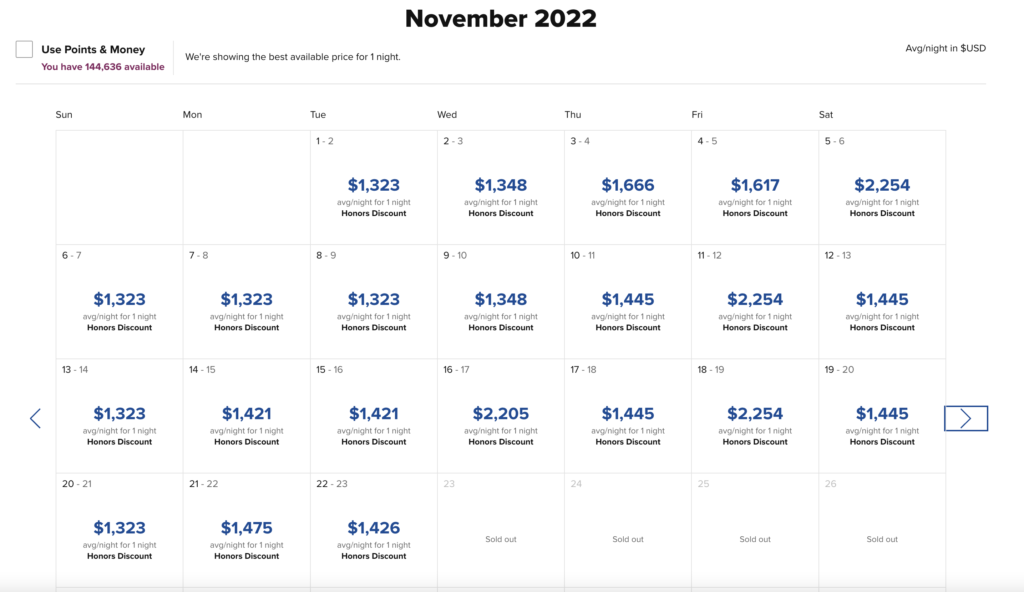Click the November 2022 header
This screenshot has width=1024, height=592.
499,19
